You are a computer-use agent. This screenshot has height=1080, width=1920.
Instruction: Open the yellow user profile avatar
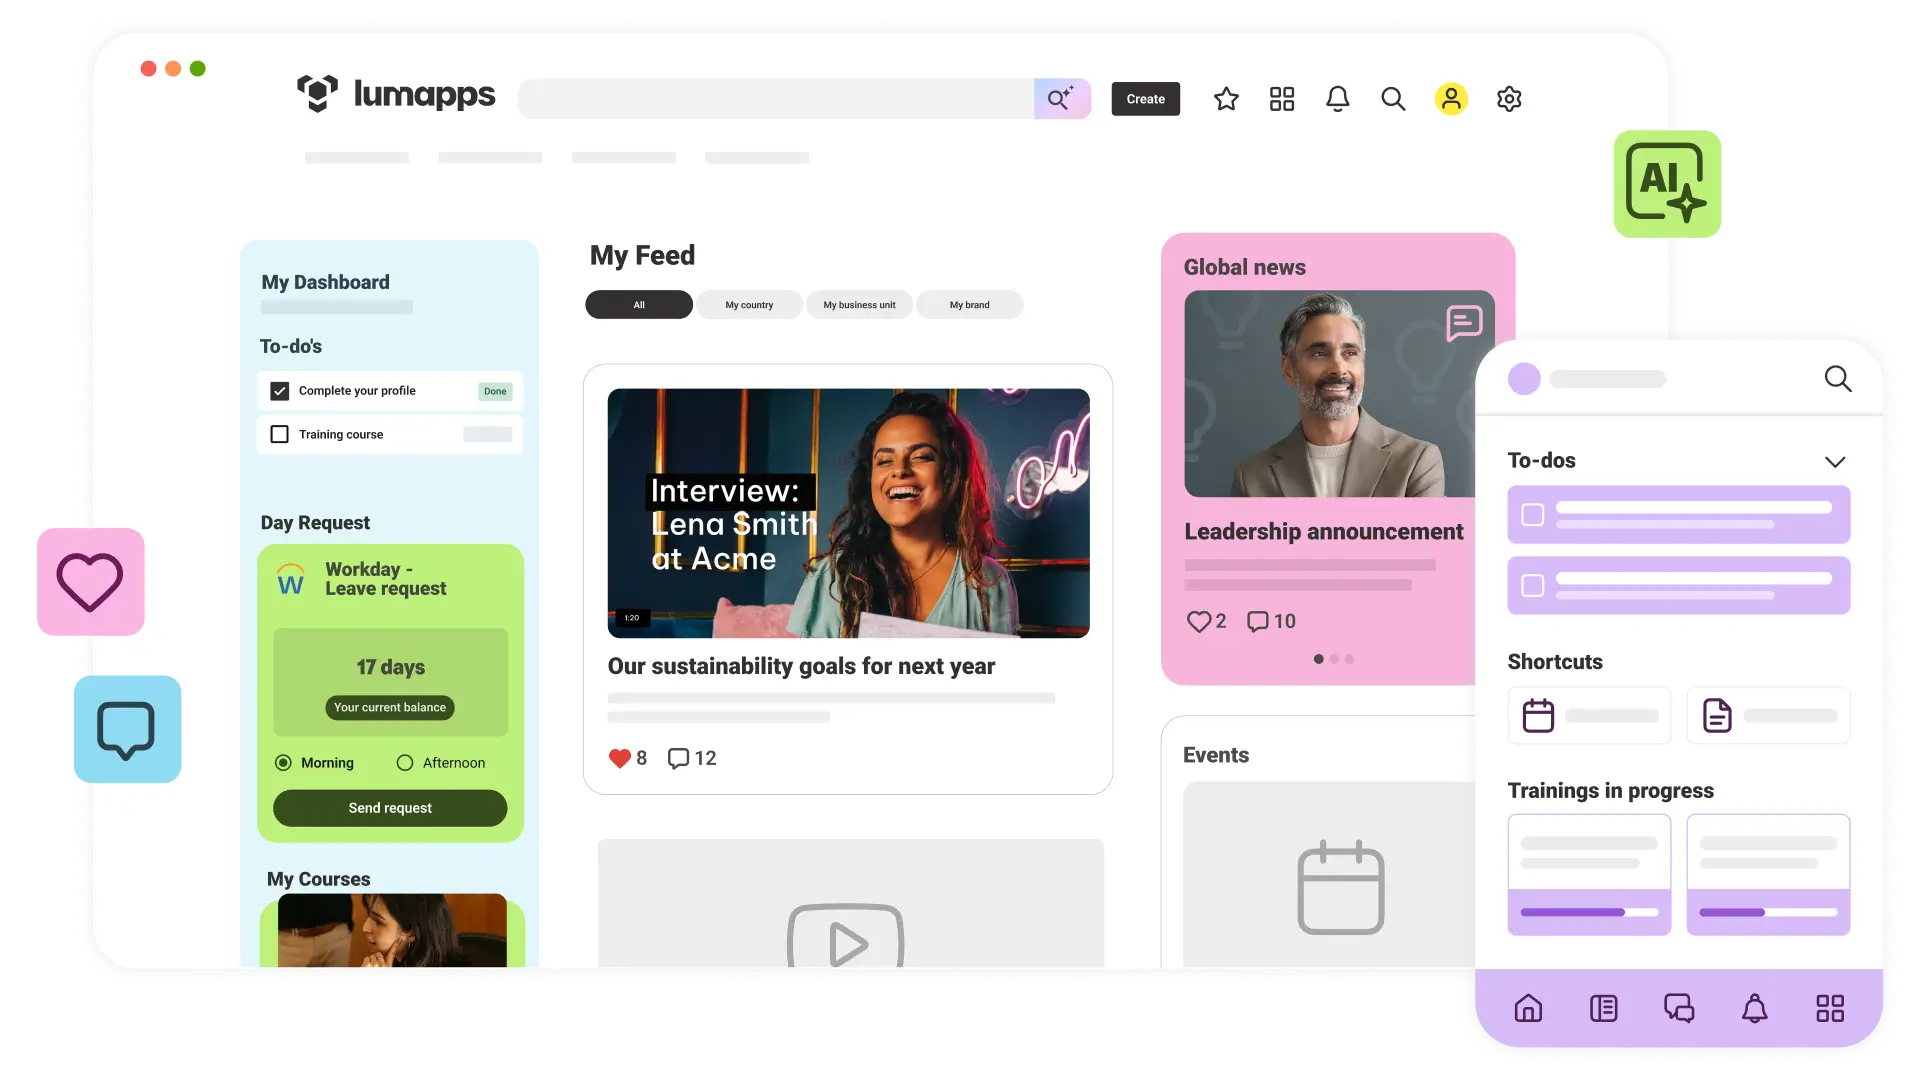click(x=1451, y=99)
